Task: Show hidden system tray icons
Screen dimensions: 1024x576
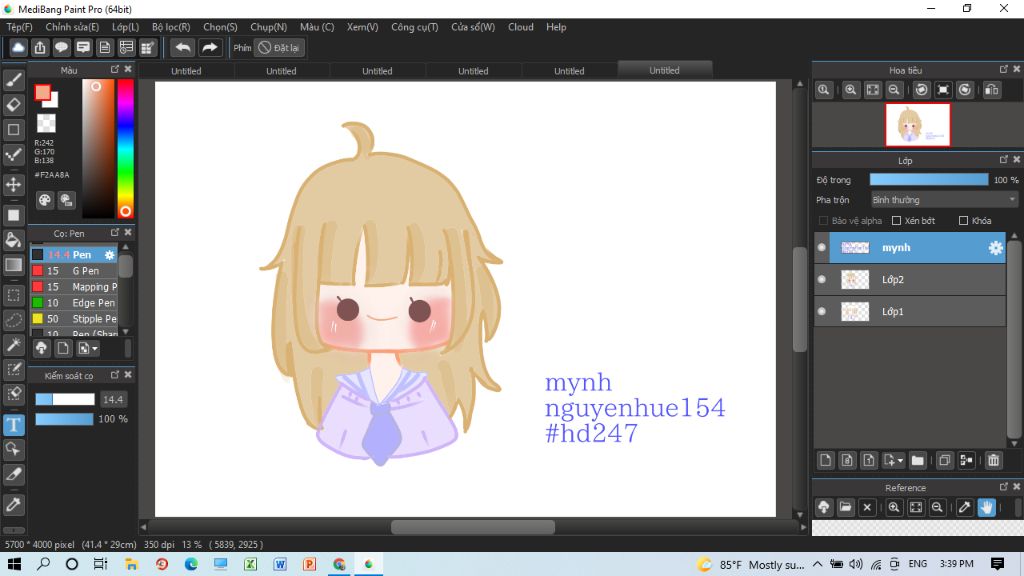Action: (x=818, y=564)
